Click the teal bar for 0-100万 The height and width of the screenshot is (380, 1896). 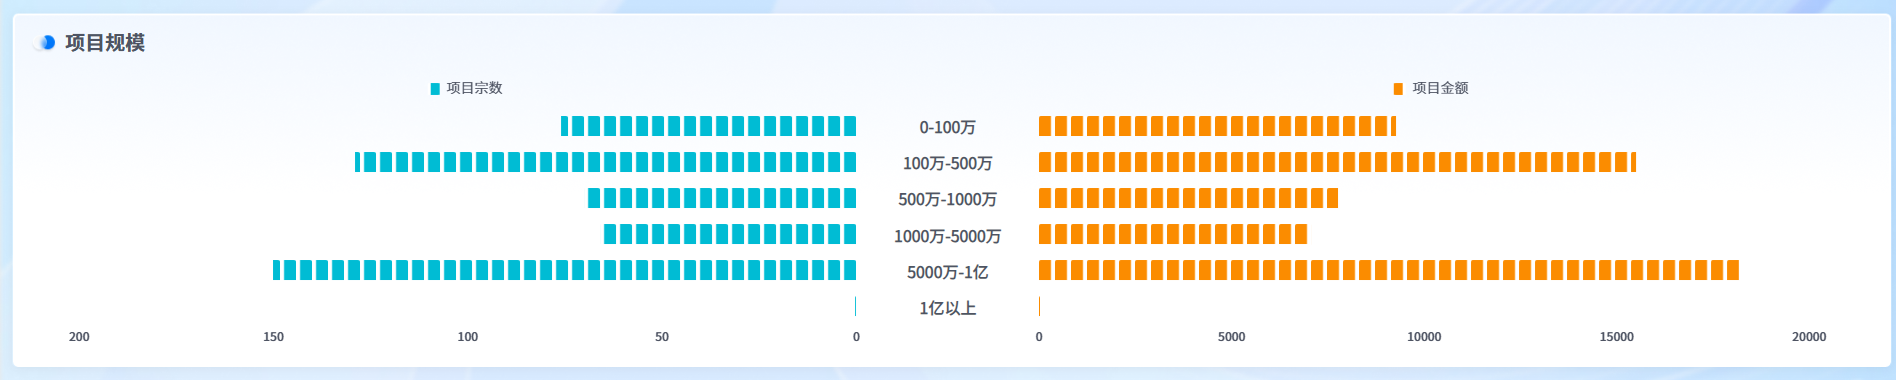point(708,126)
